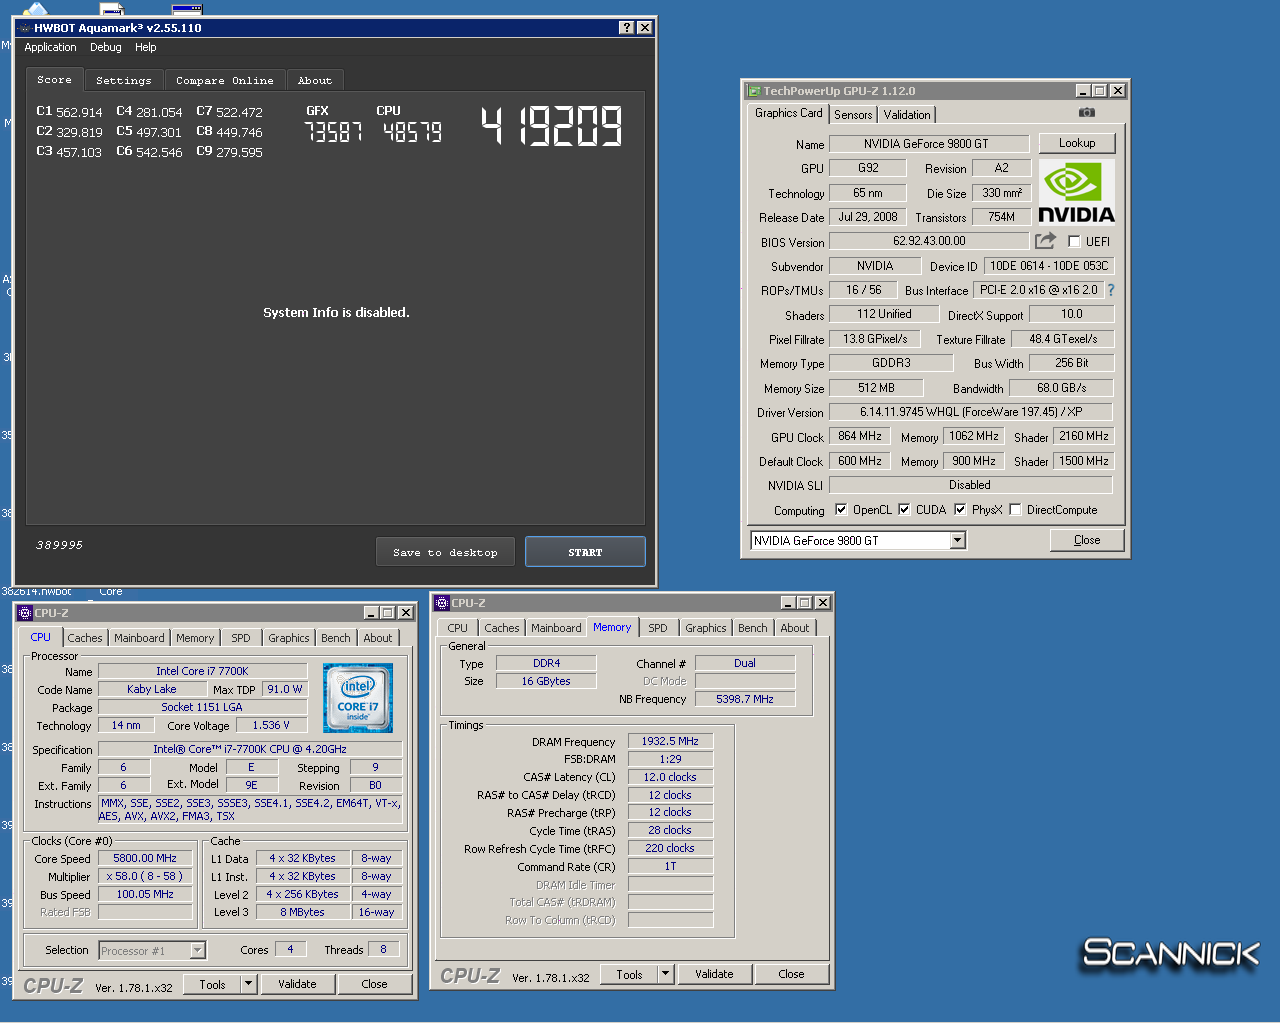Select the Score tab in Aquamark

pyautogui.click(x=55, y=80)
